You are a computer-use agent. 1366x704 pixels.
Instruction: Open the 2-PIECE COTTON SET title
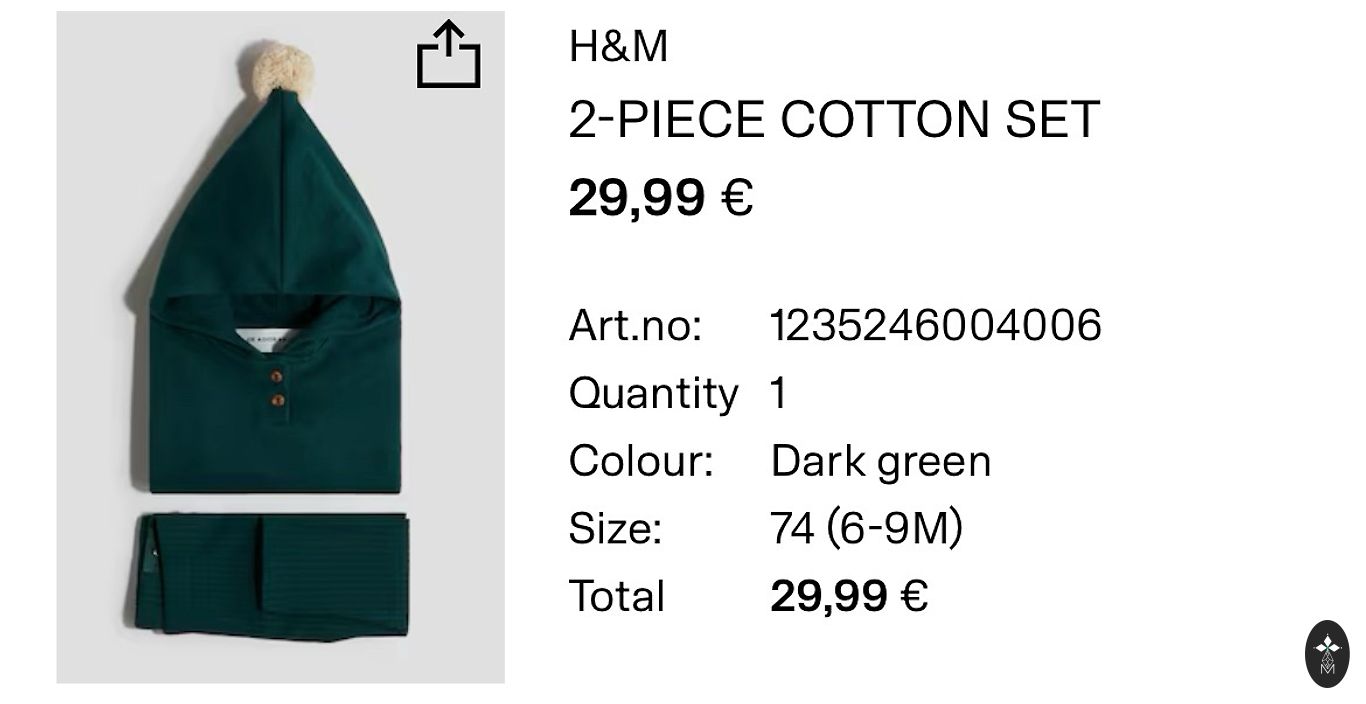pyautogui.click(x=834, y=120)
